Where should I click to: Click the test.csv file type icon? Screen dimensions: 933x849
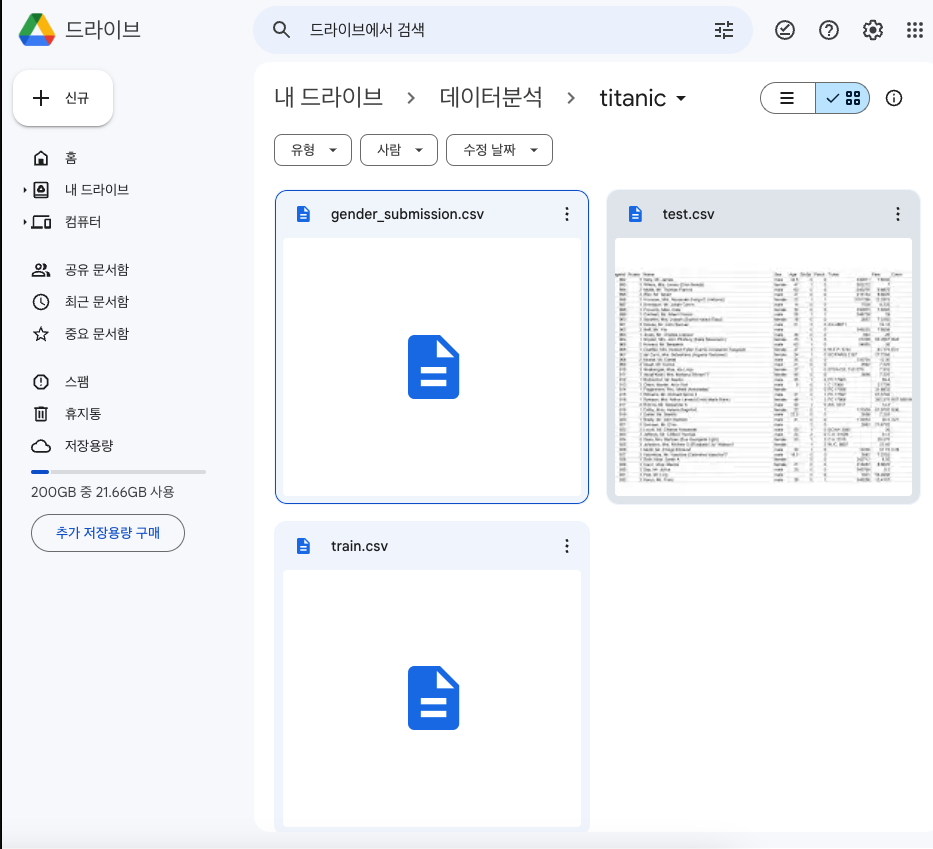(x=635, y=214)
